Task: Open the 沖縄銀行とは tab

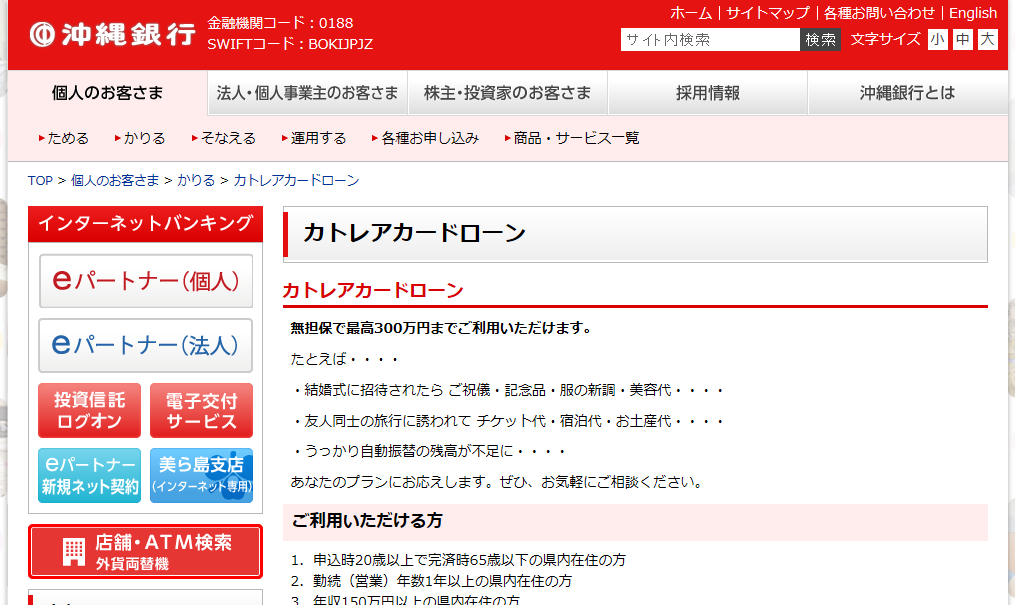Action: [908, 93]
